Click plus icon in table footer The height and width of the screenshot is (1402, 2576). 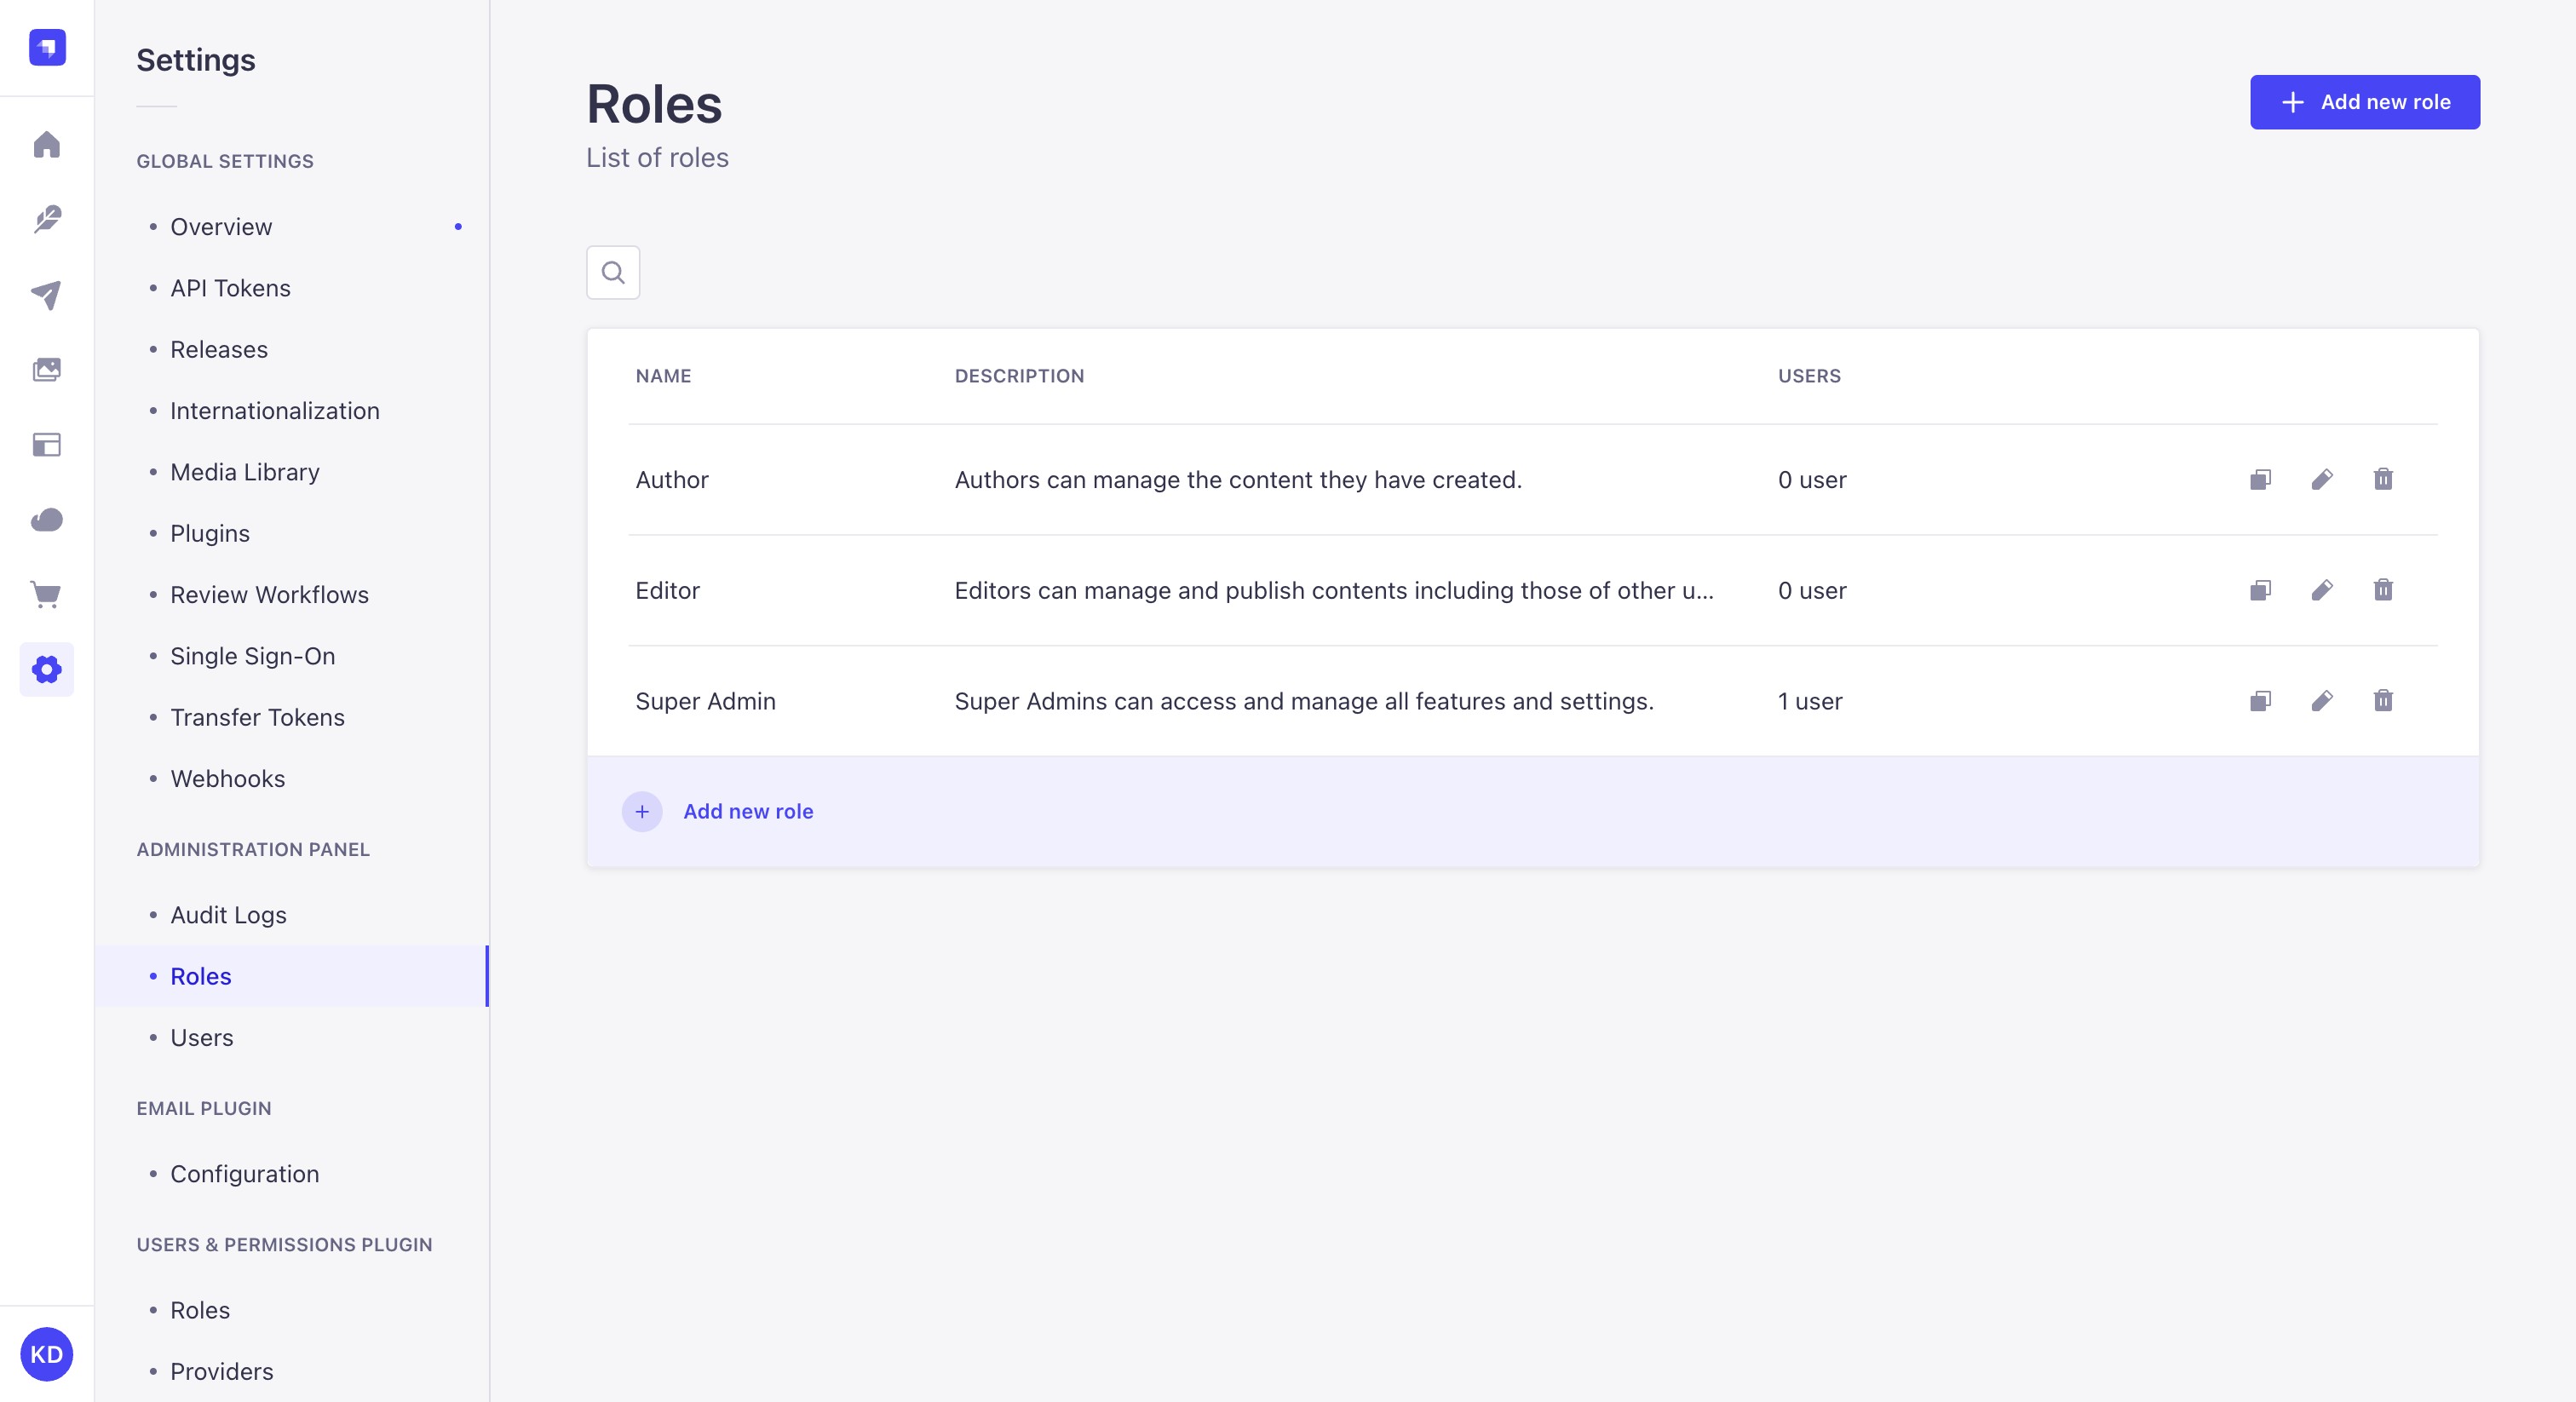click(x=642, y=811)
